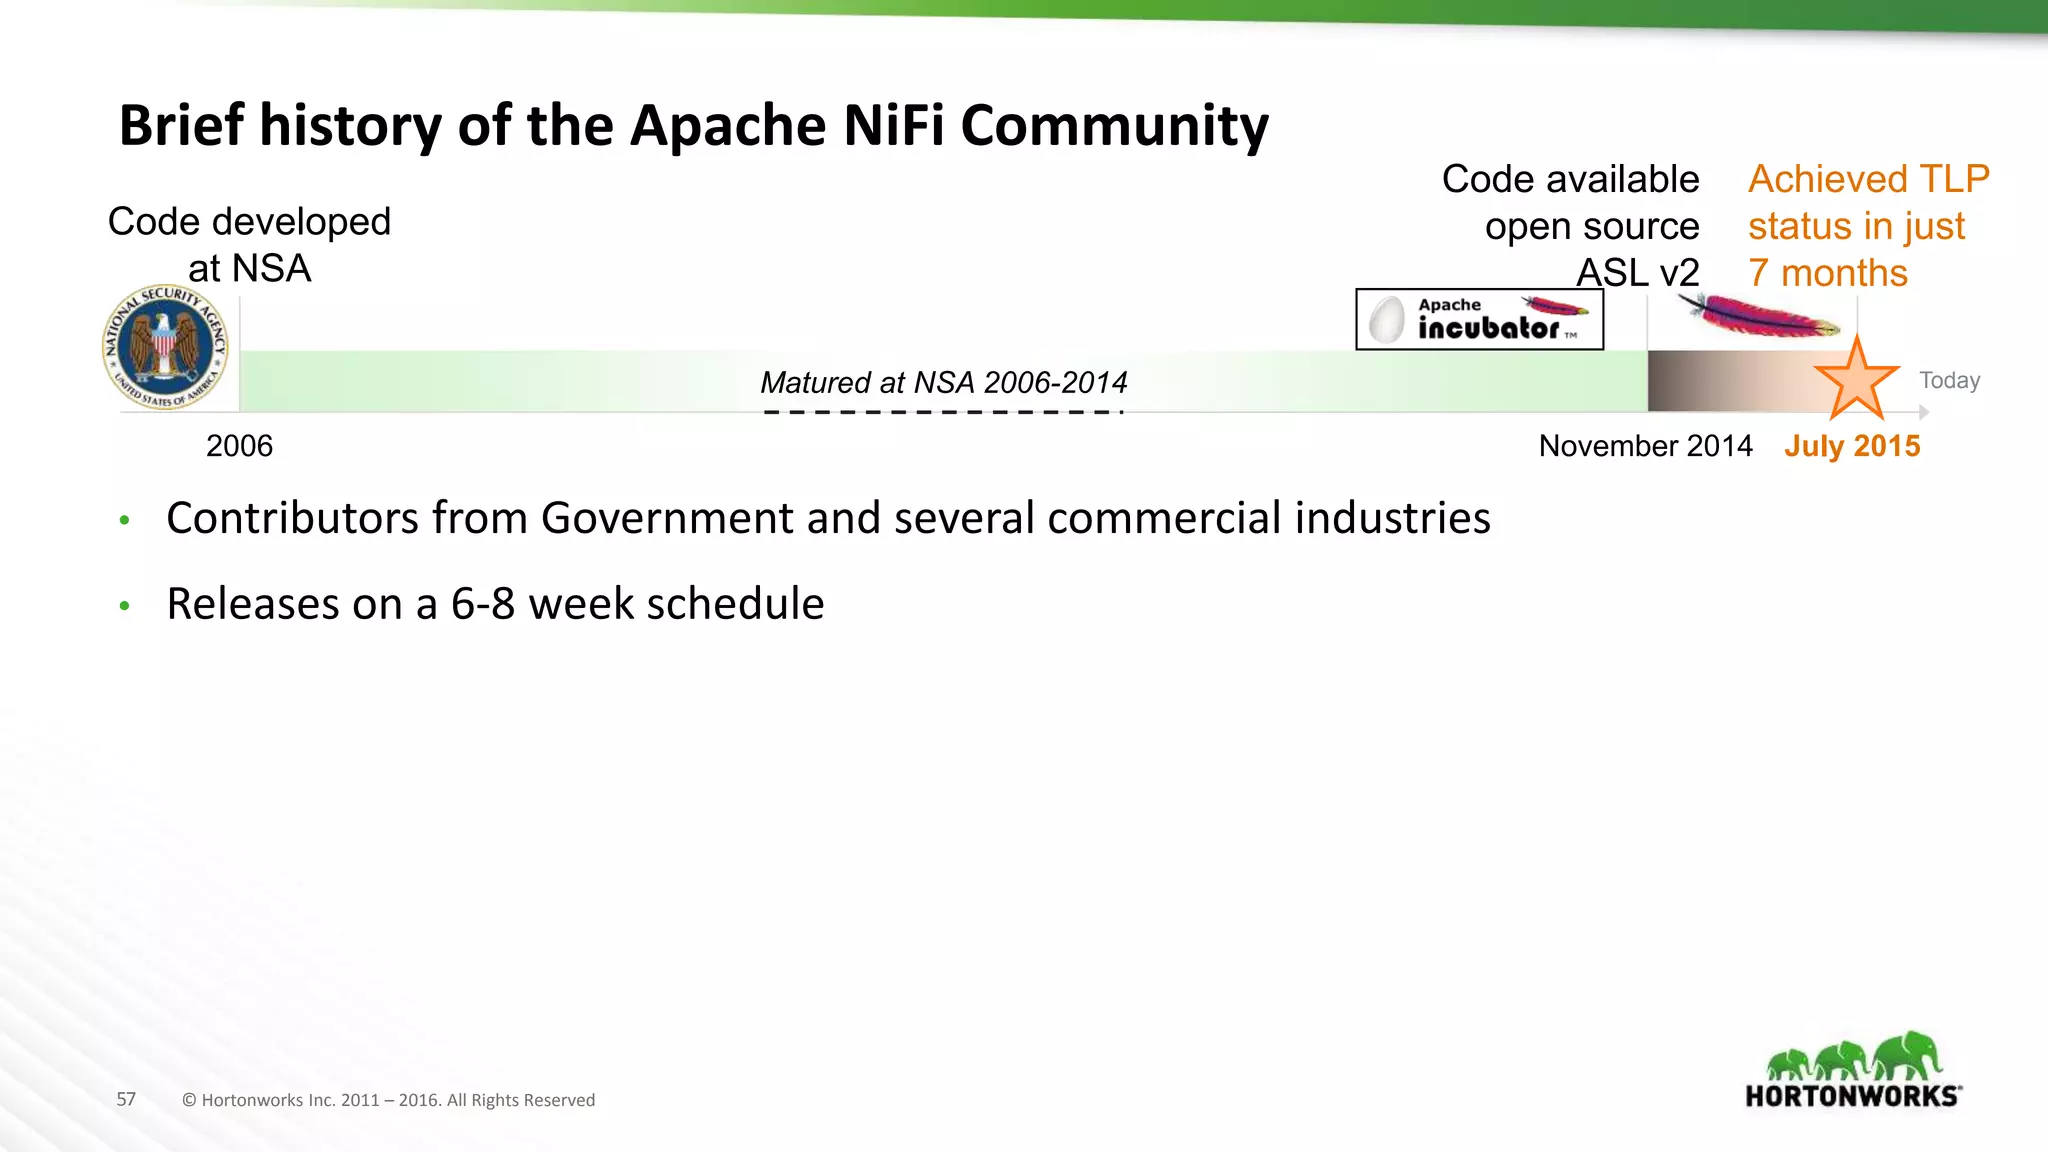
Task: Click 'Code available open source ASL v2' text
Action: pyautogui.click(x=1570, y=226)
